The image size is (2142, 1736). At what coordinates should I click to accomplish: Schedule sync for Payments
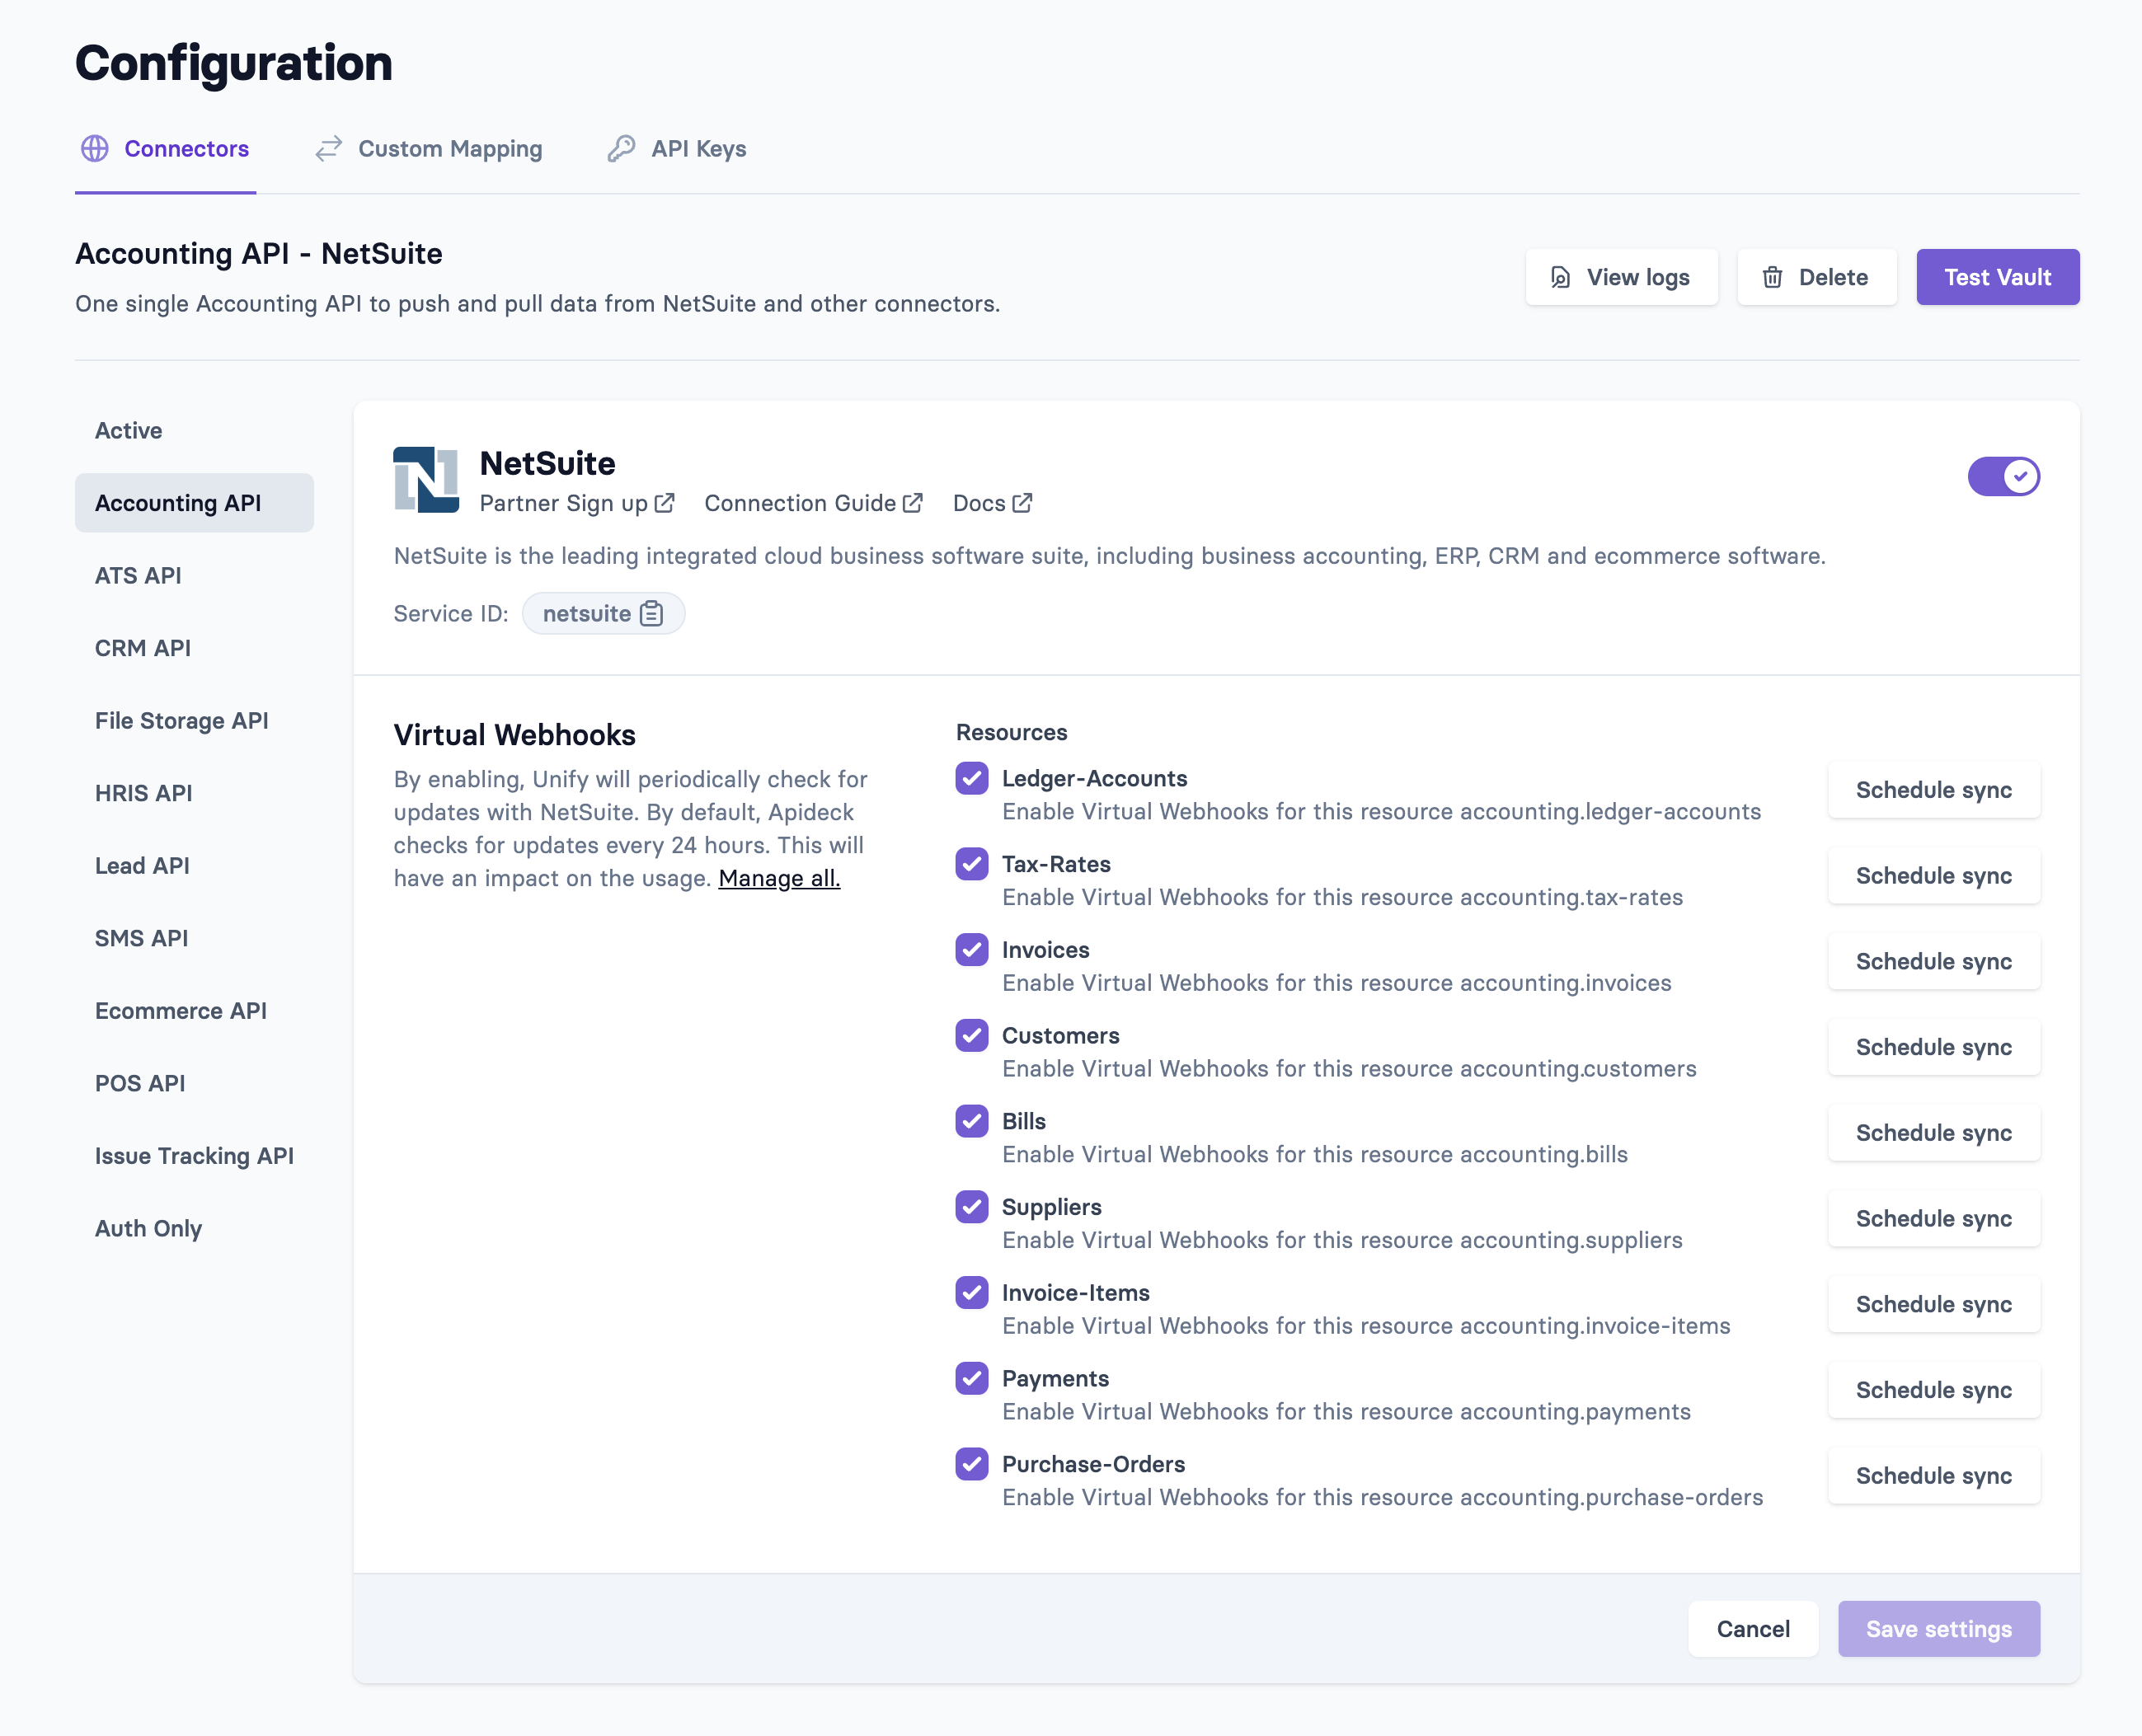1933,1390
